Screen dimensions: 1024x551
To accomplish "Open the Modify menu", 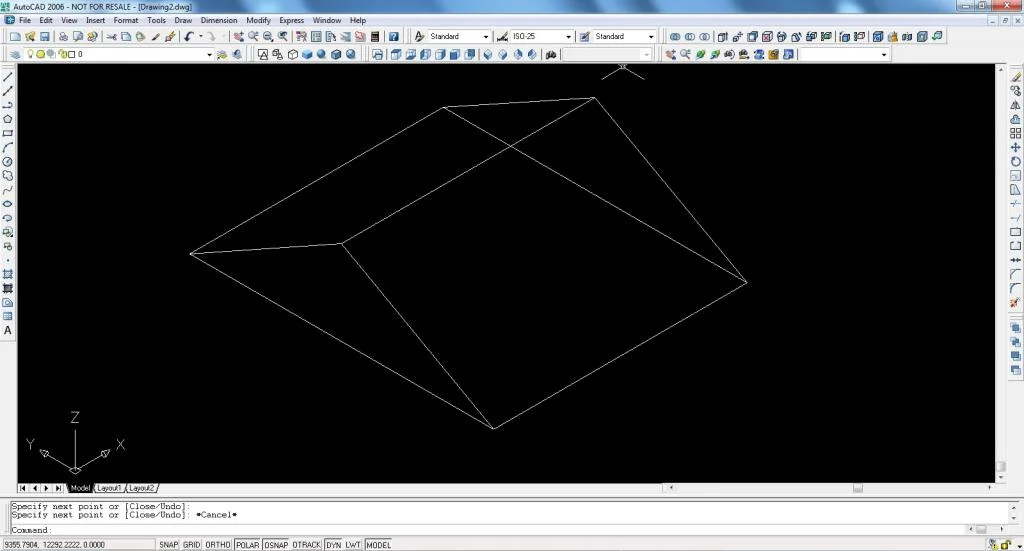I will (x=258, y=20).
